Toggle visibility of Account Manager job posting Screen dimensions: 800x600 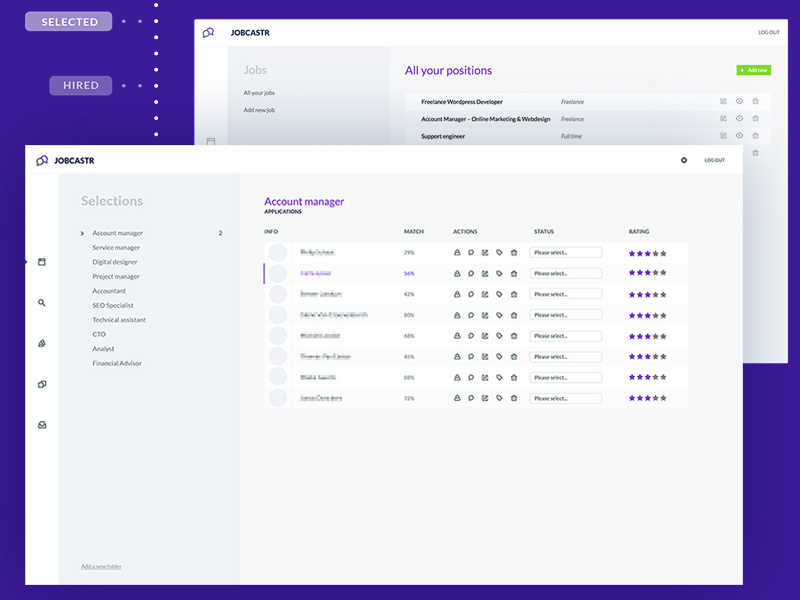tap(739, 119)
